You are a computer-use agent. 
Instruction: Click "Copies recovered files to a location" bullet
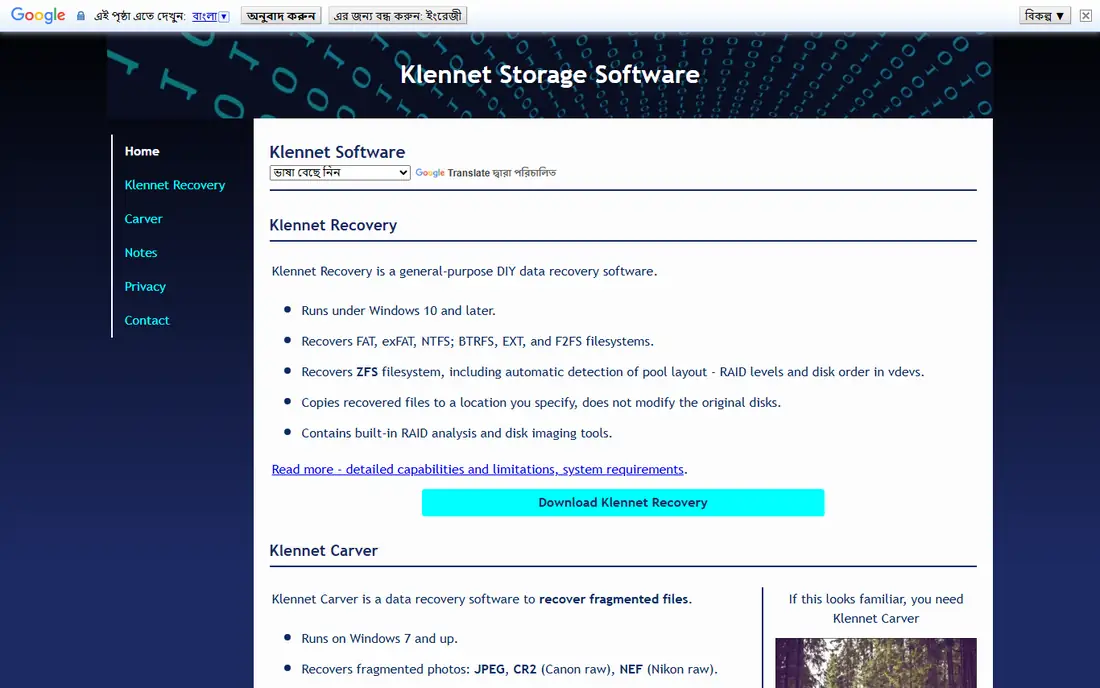point(541,403)
